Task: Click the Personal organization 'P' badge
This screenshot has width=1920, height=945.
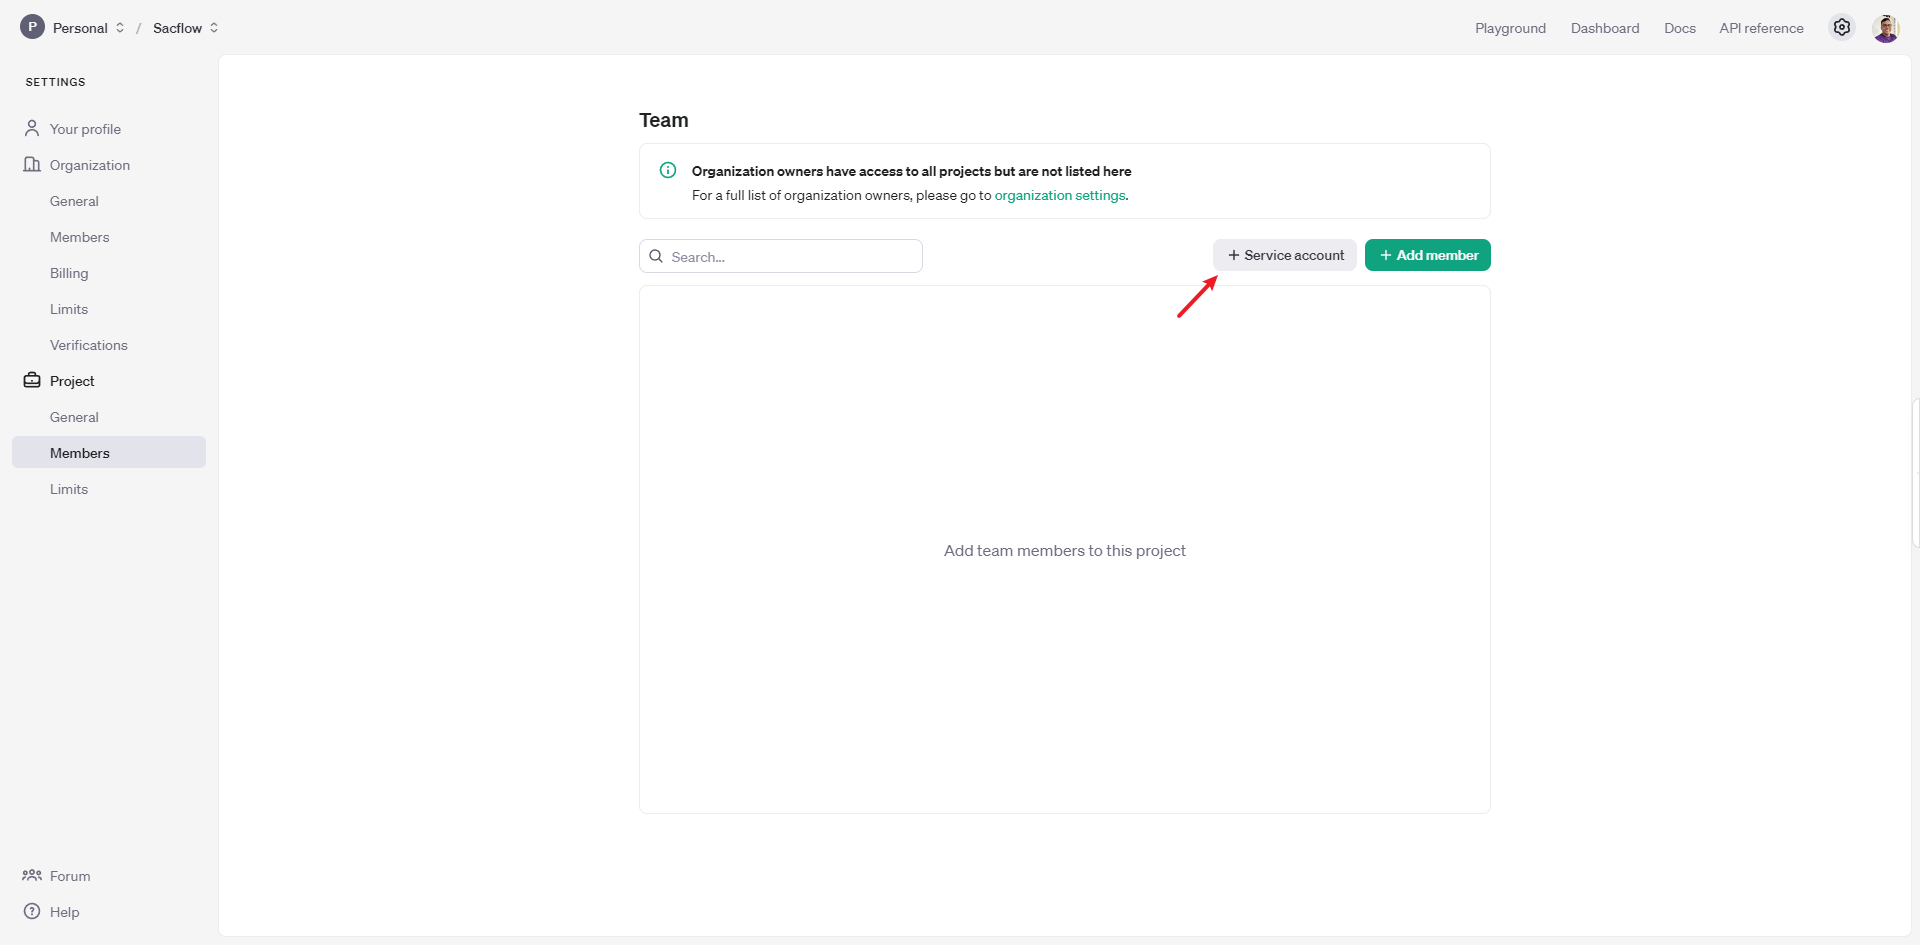Action: coord(32,27)
